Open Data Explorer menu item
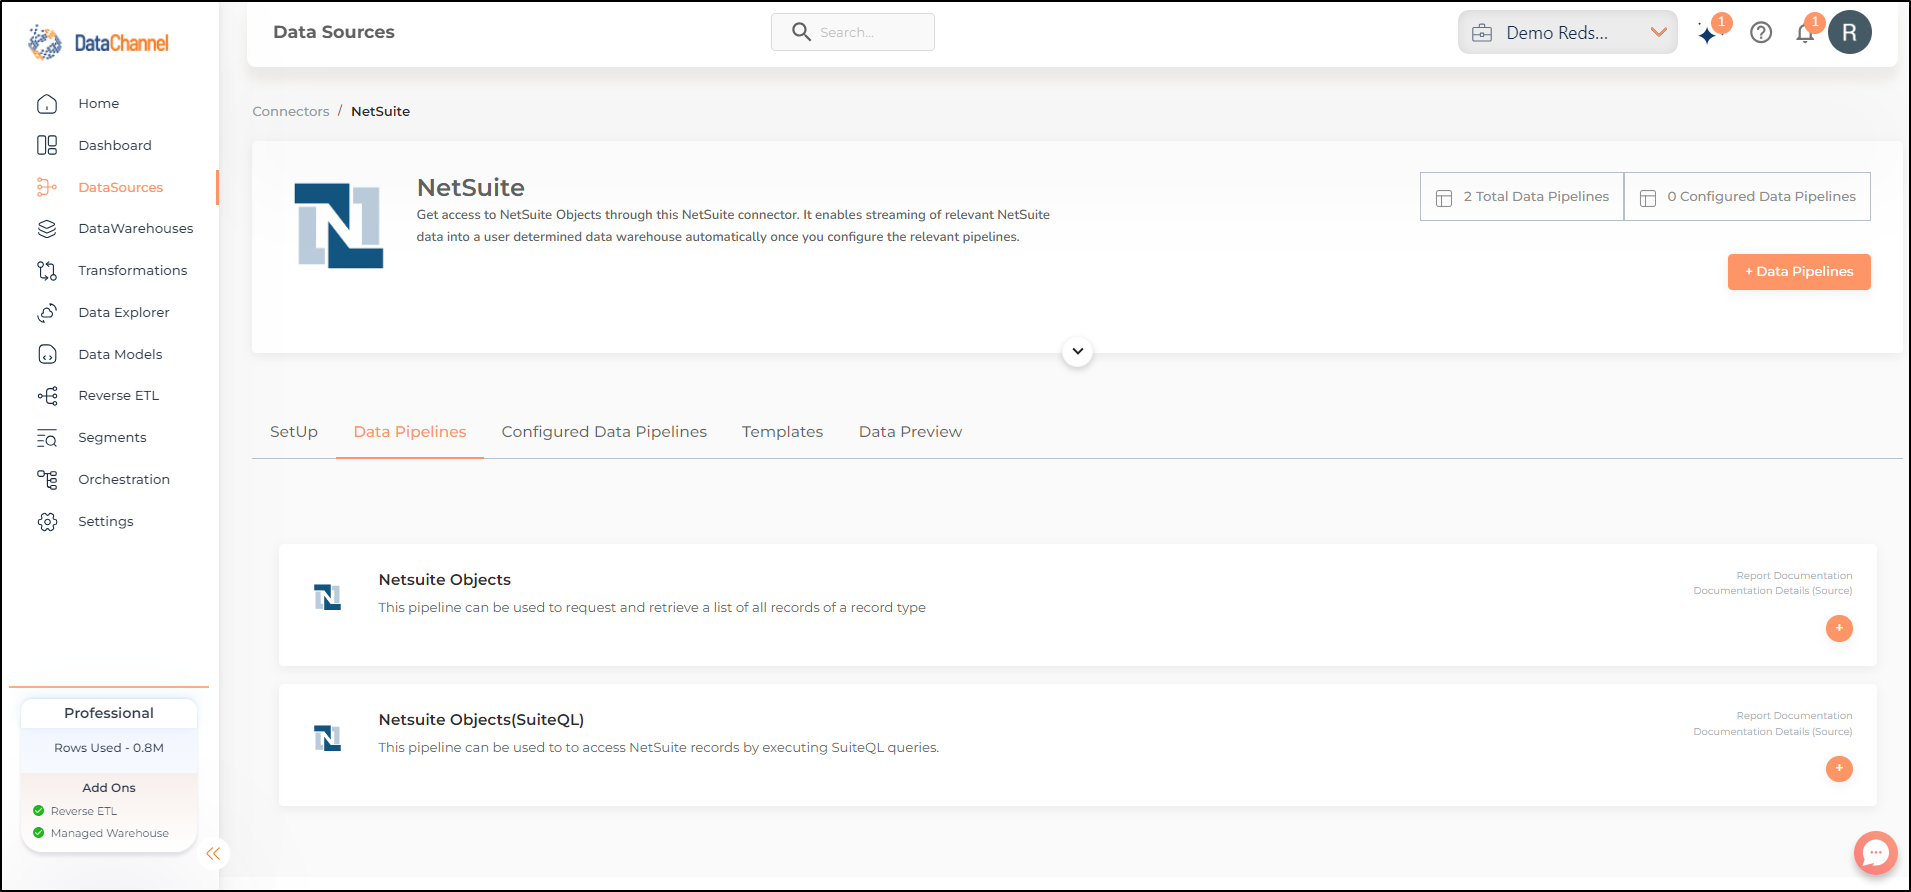The height and width of the screenshot is (892, 1911). pyautogui.click(x=124, y=313)
